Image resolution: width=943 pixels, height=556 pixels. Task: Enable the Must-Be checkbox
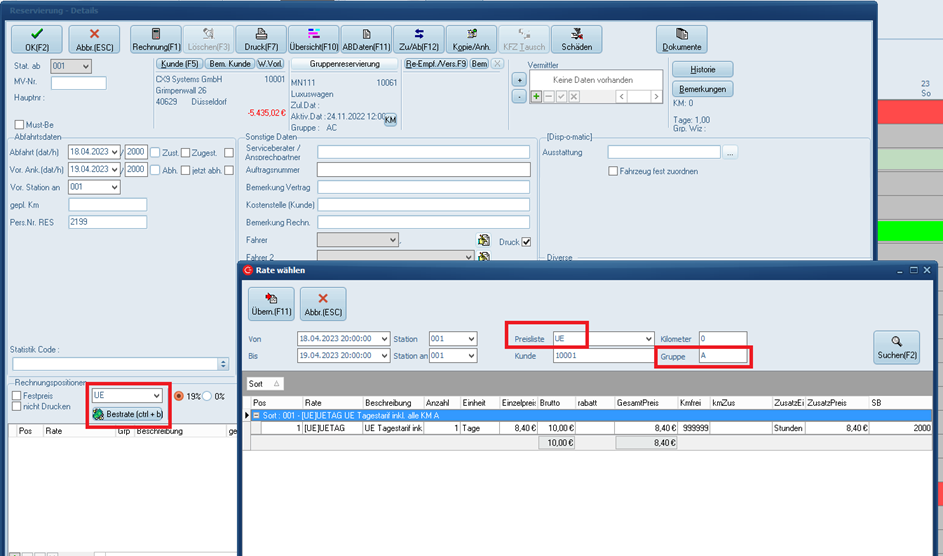pos(20,125)
